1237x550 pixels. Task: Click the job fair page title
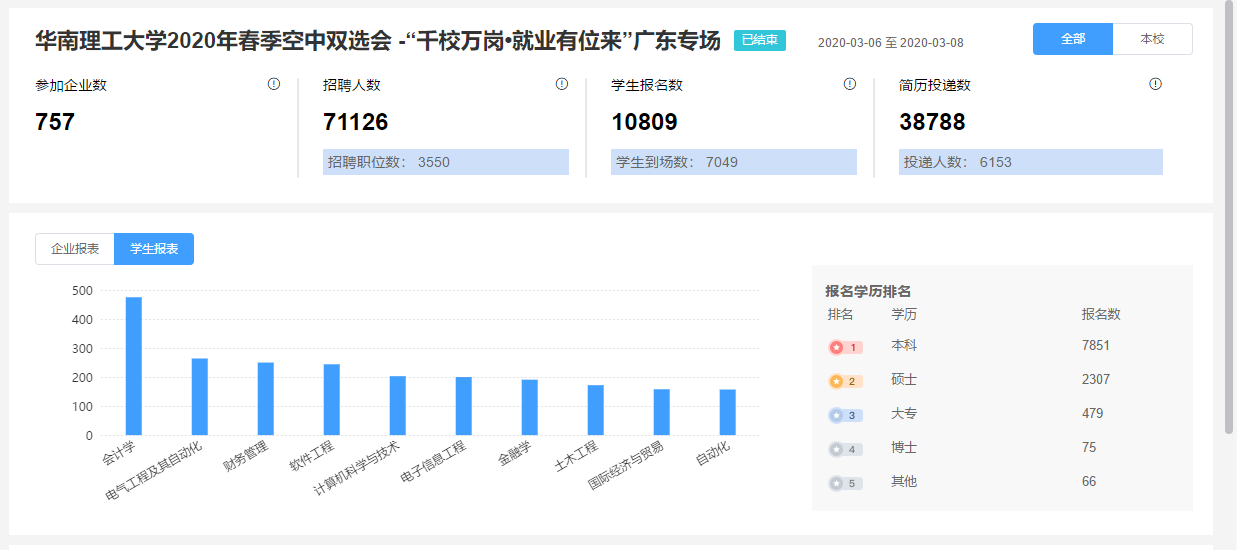pyautogui.click(x=378, y=41)
